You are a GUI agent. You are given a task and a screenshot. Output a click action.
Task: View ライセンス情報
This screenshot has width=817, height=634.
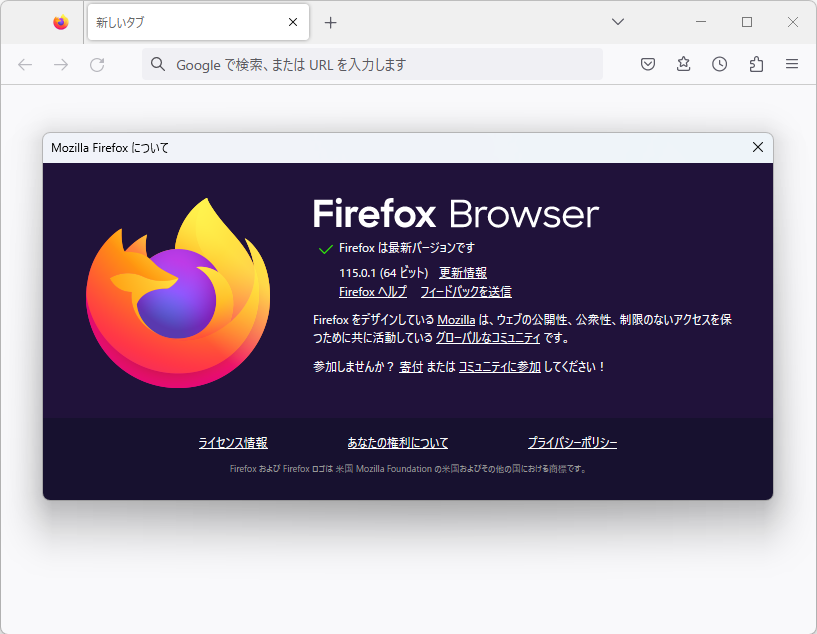[231, 442]
